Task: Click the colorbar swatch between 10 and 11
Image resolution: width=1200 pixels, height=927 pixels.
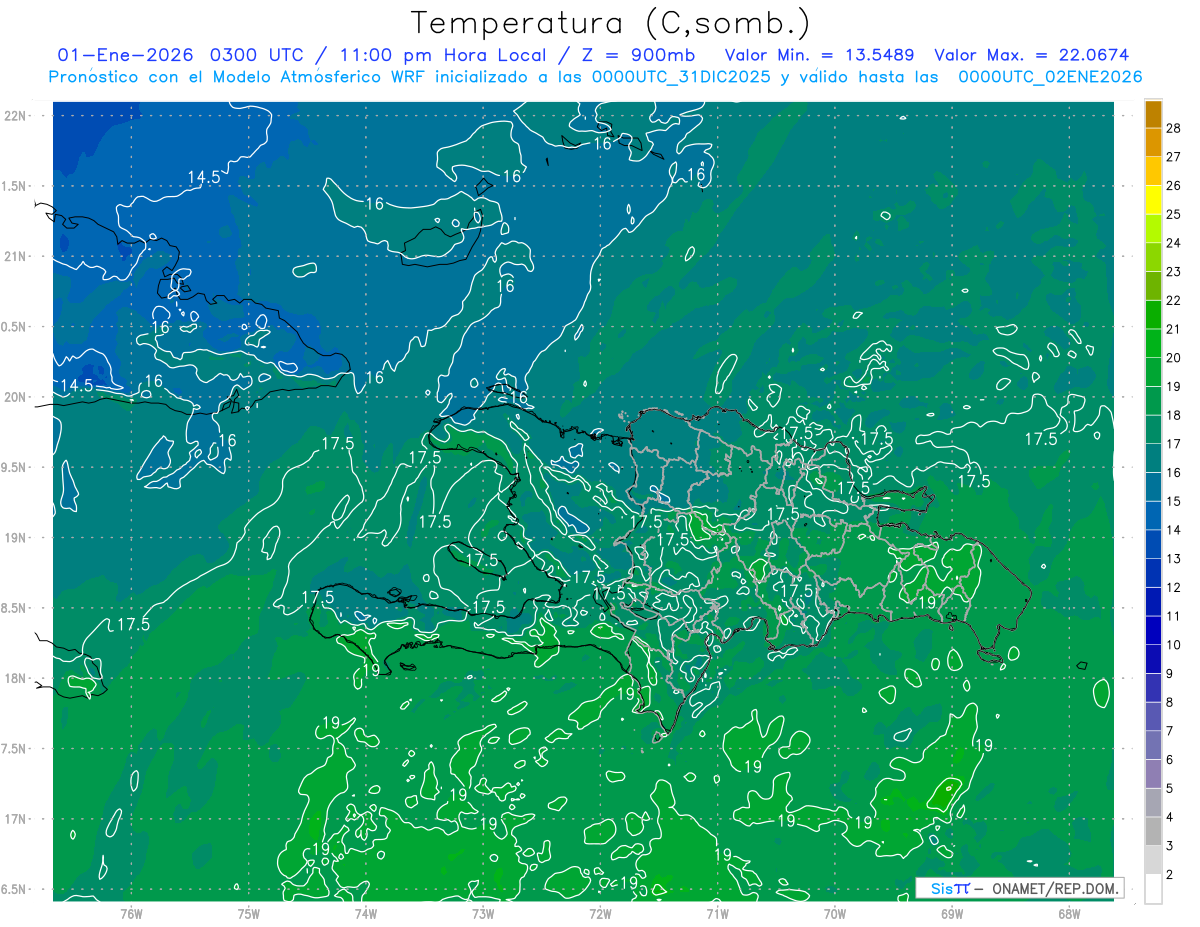Action: click(x=1153, y=631)
